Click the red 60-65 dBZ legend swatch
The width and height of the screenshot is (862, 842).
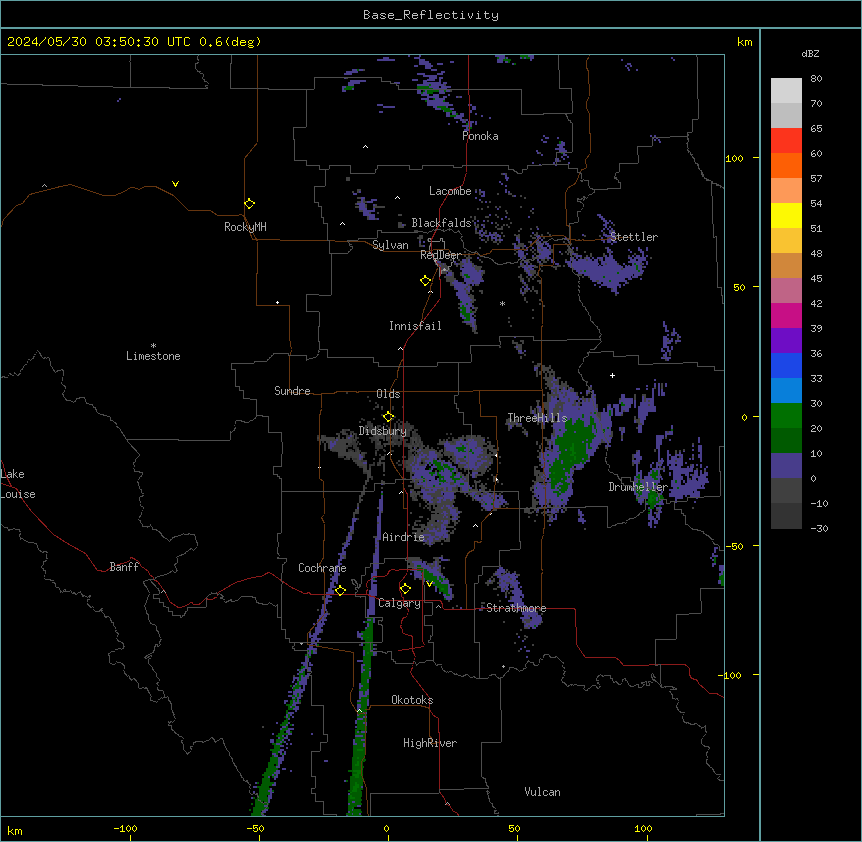786,141
